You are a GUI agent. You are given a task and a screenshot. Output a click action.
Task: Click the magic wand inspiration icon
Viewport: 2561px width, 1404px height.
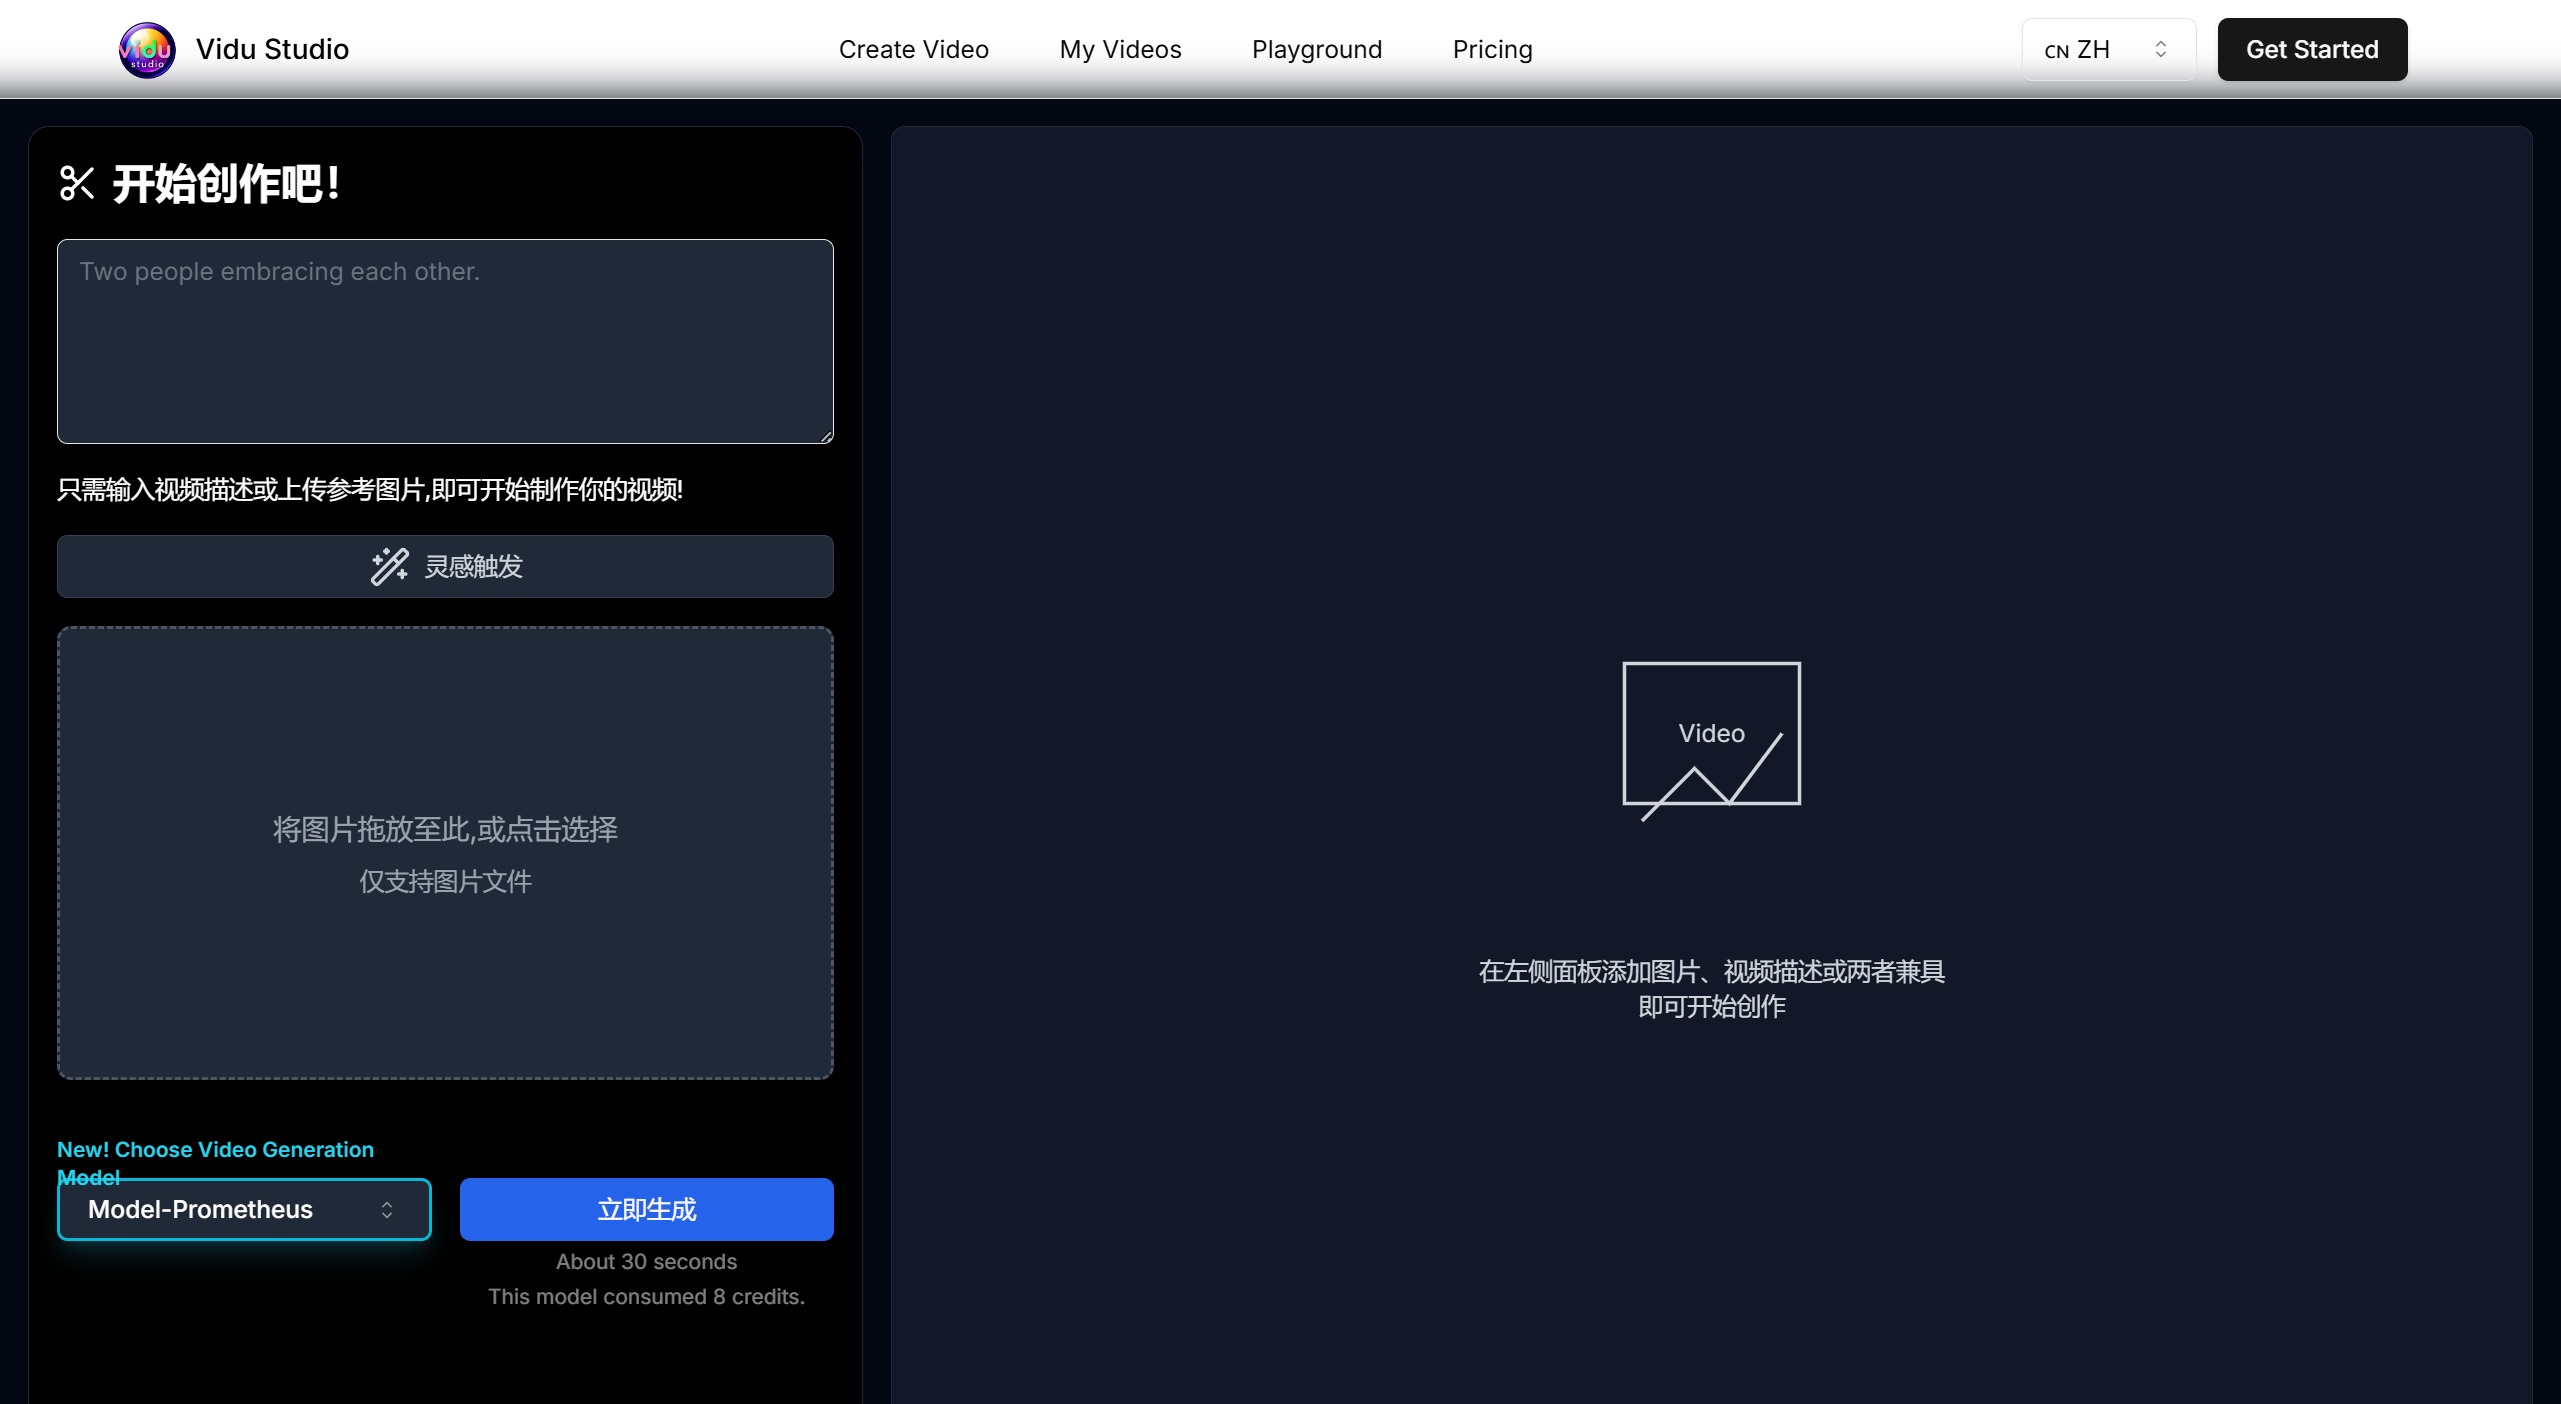[x=389, y=566]
